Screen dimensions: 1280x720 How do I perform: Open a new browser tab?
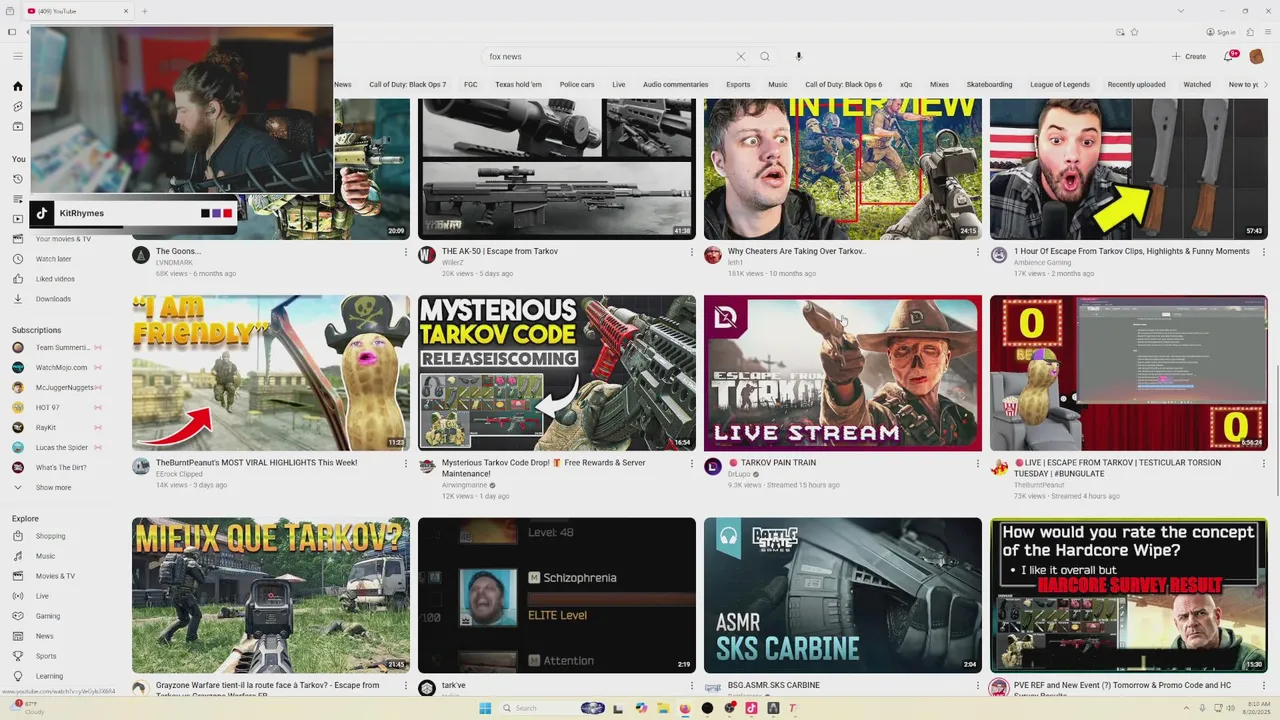tap(144, 11)
